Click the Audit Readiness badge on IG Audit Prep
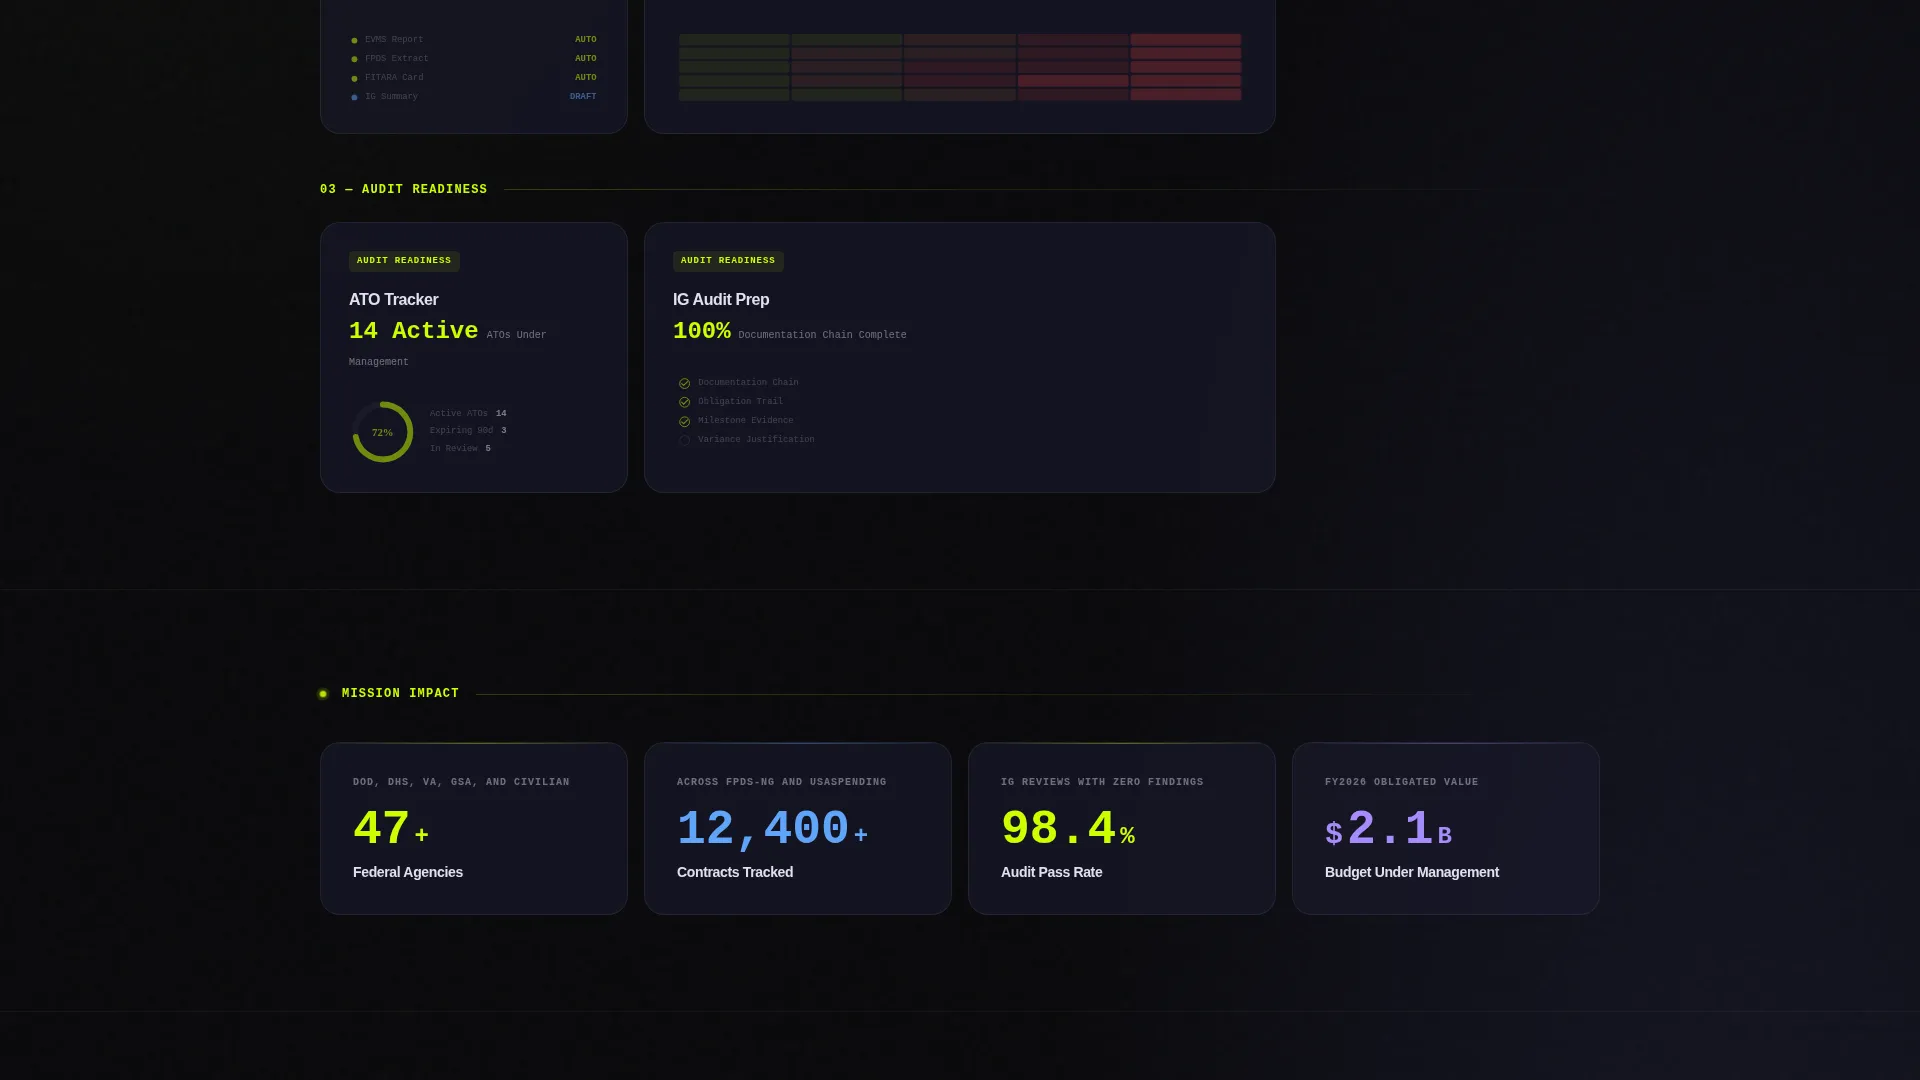1920x1080 pixels. 728,261
